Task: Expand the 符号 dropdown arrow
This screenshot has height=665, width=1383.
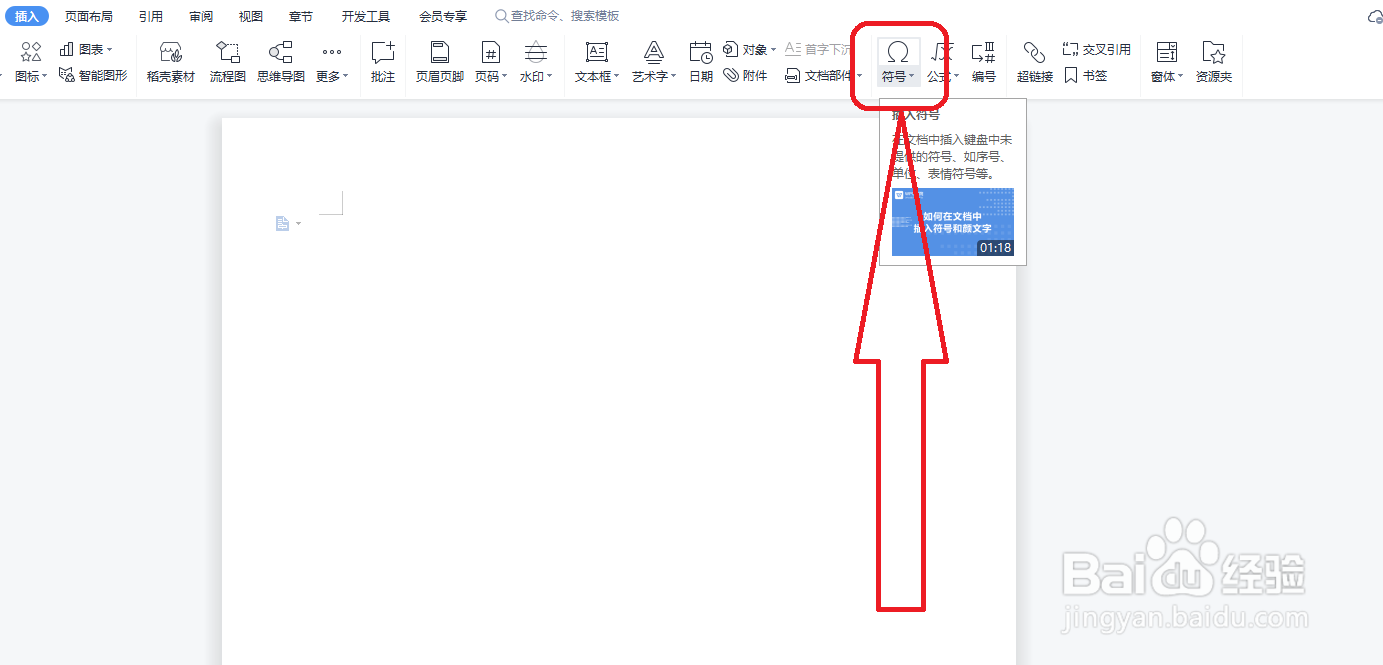Action: tap(912, 76)
